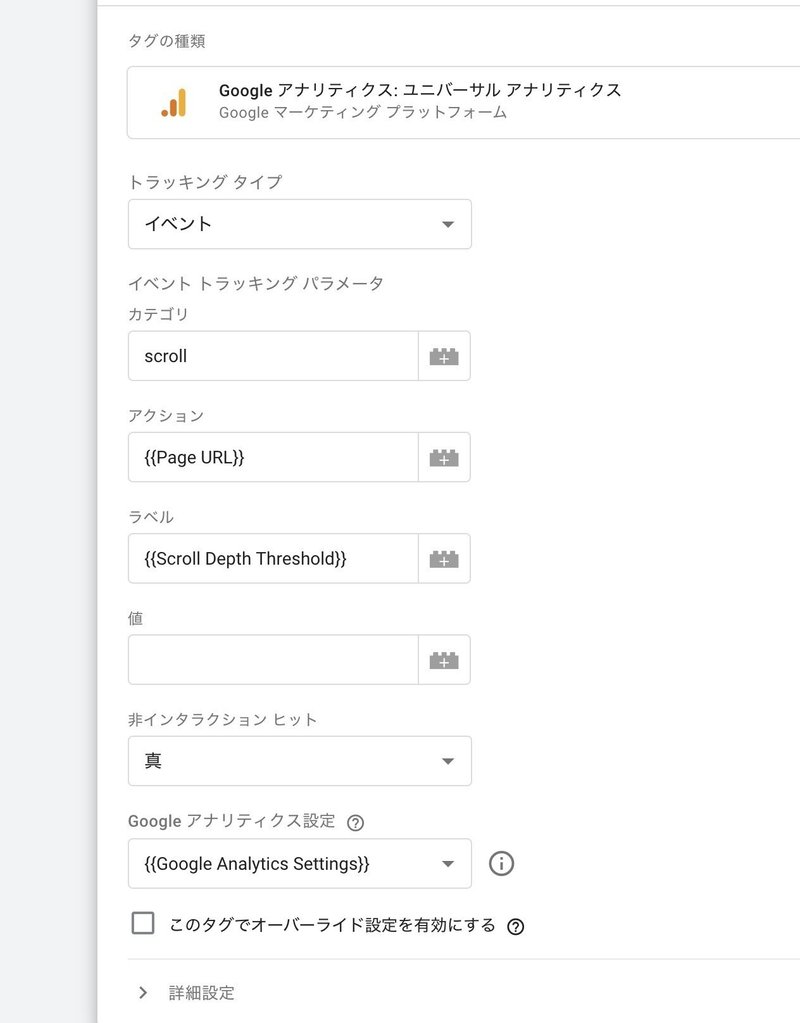Add a variable to the ラベル field

[x=446, y=558]
